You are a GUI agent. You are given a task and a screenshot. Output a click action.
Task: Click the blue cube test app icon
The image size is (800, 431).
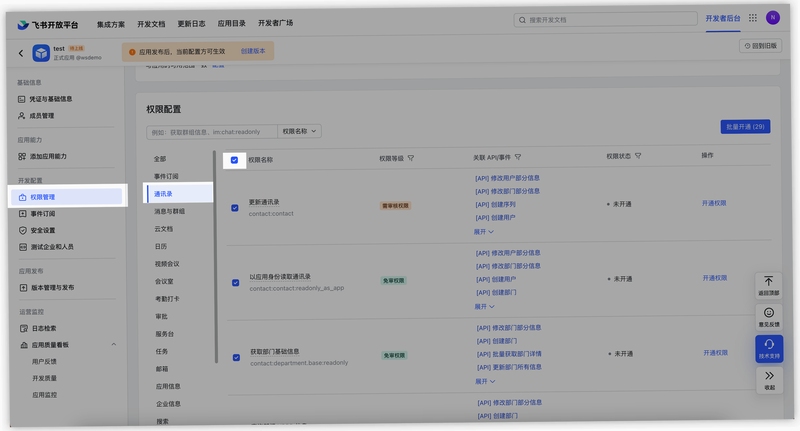tap(41, 53)
